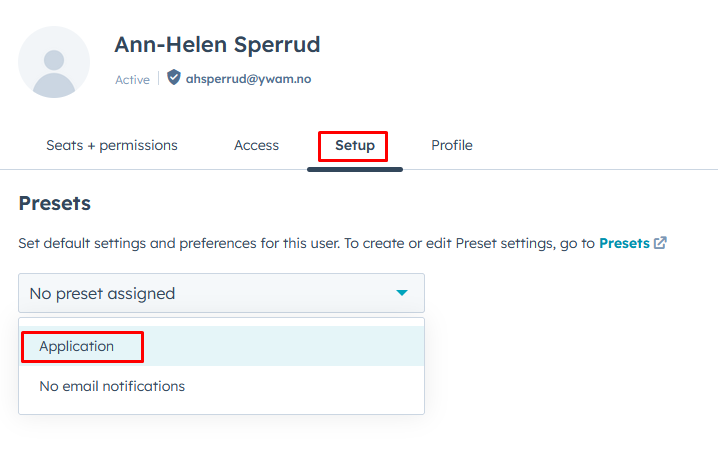
Task: Click the Ann-Helen Sperrud name heading
Action: [217, 44]
